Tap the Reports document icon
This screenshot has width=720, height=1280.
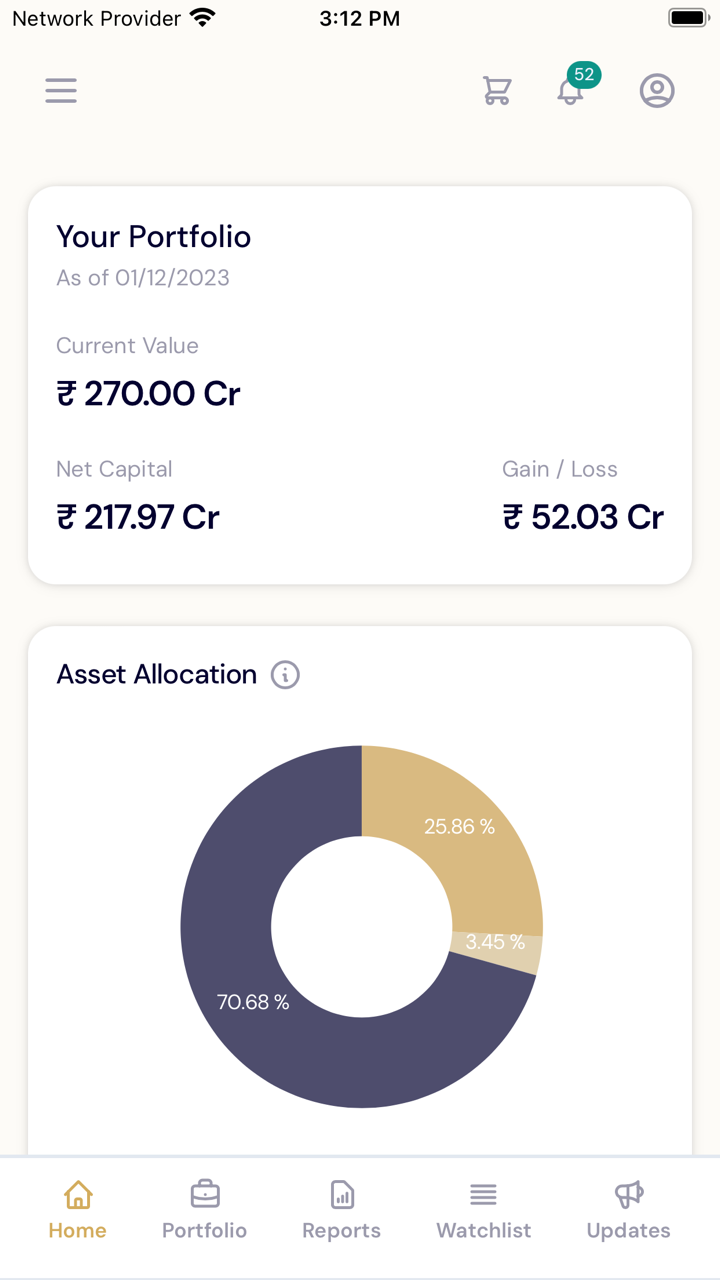pos(342,1194)
